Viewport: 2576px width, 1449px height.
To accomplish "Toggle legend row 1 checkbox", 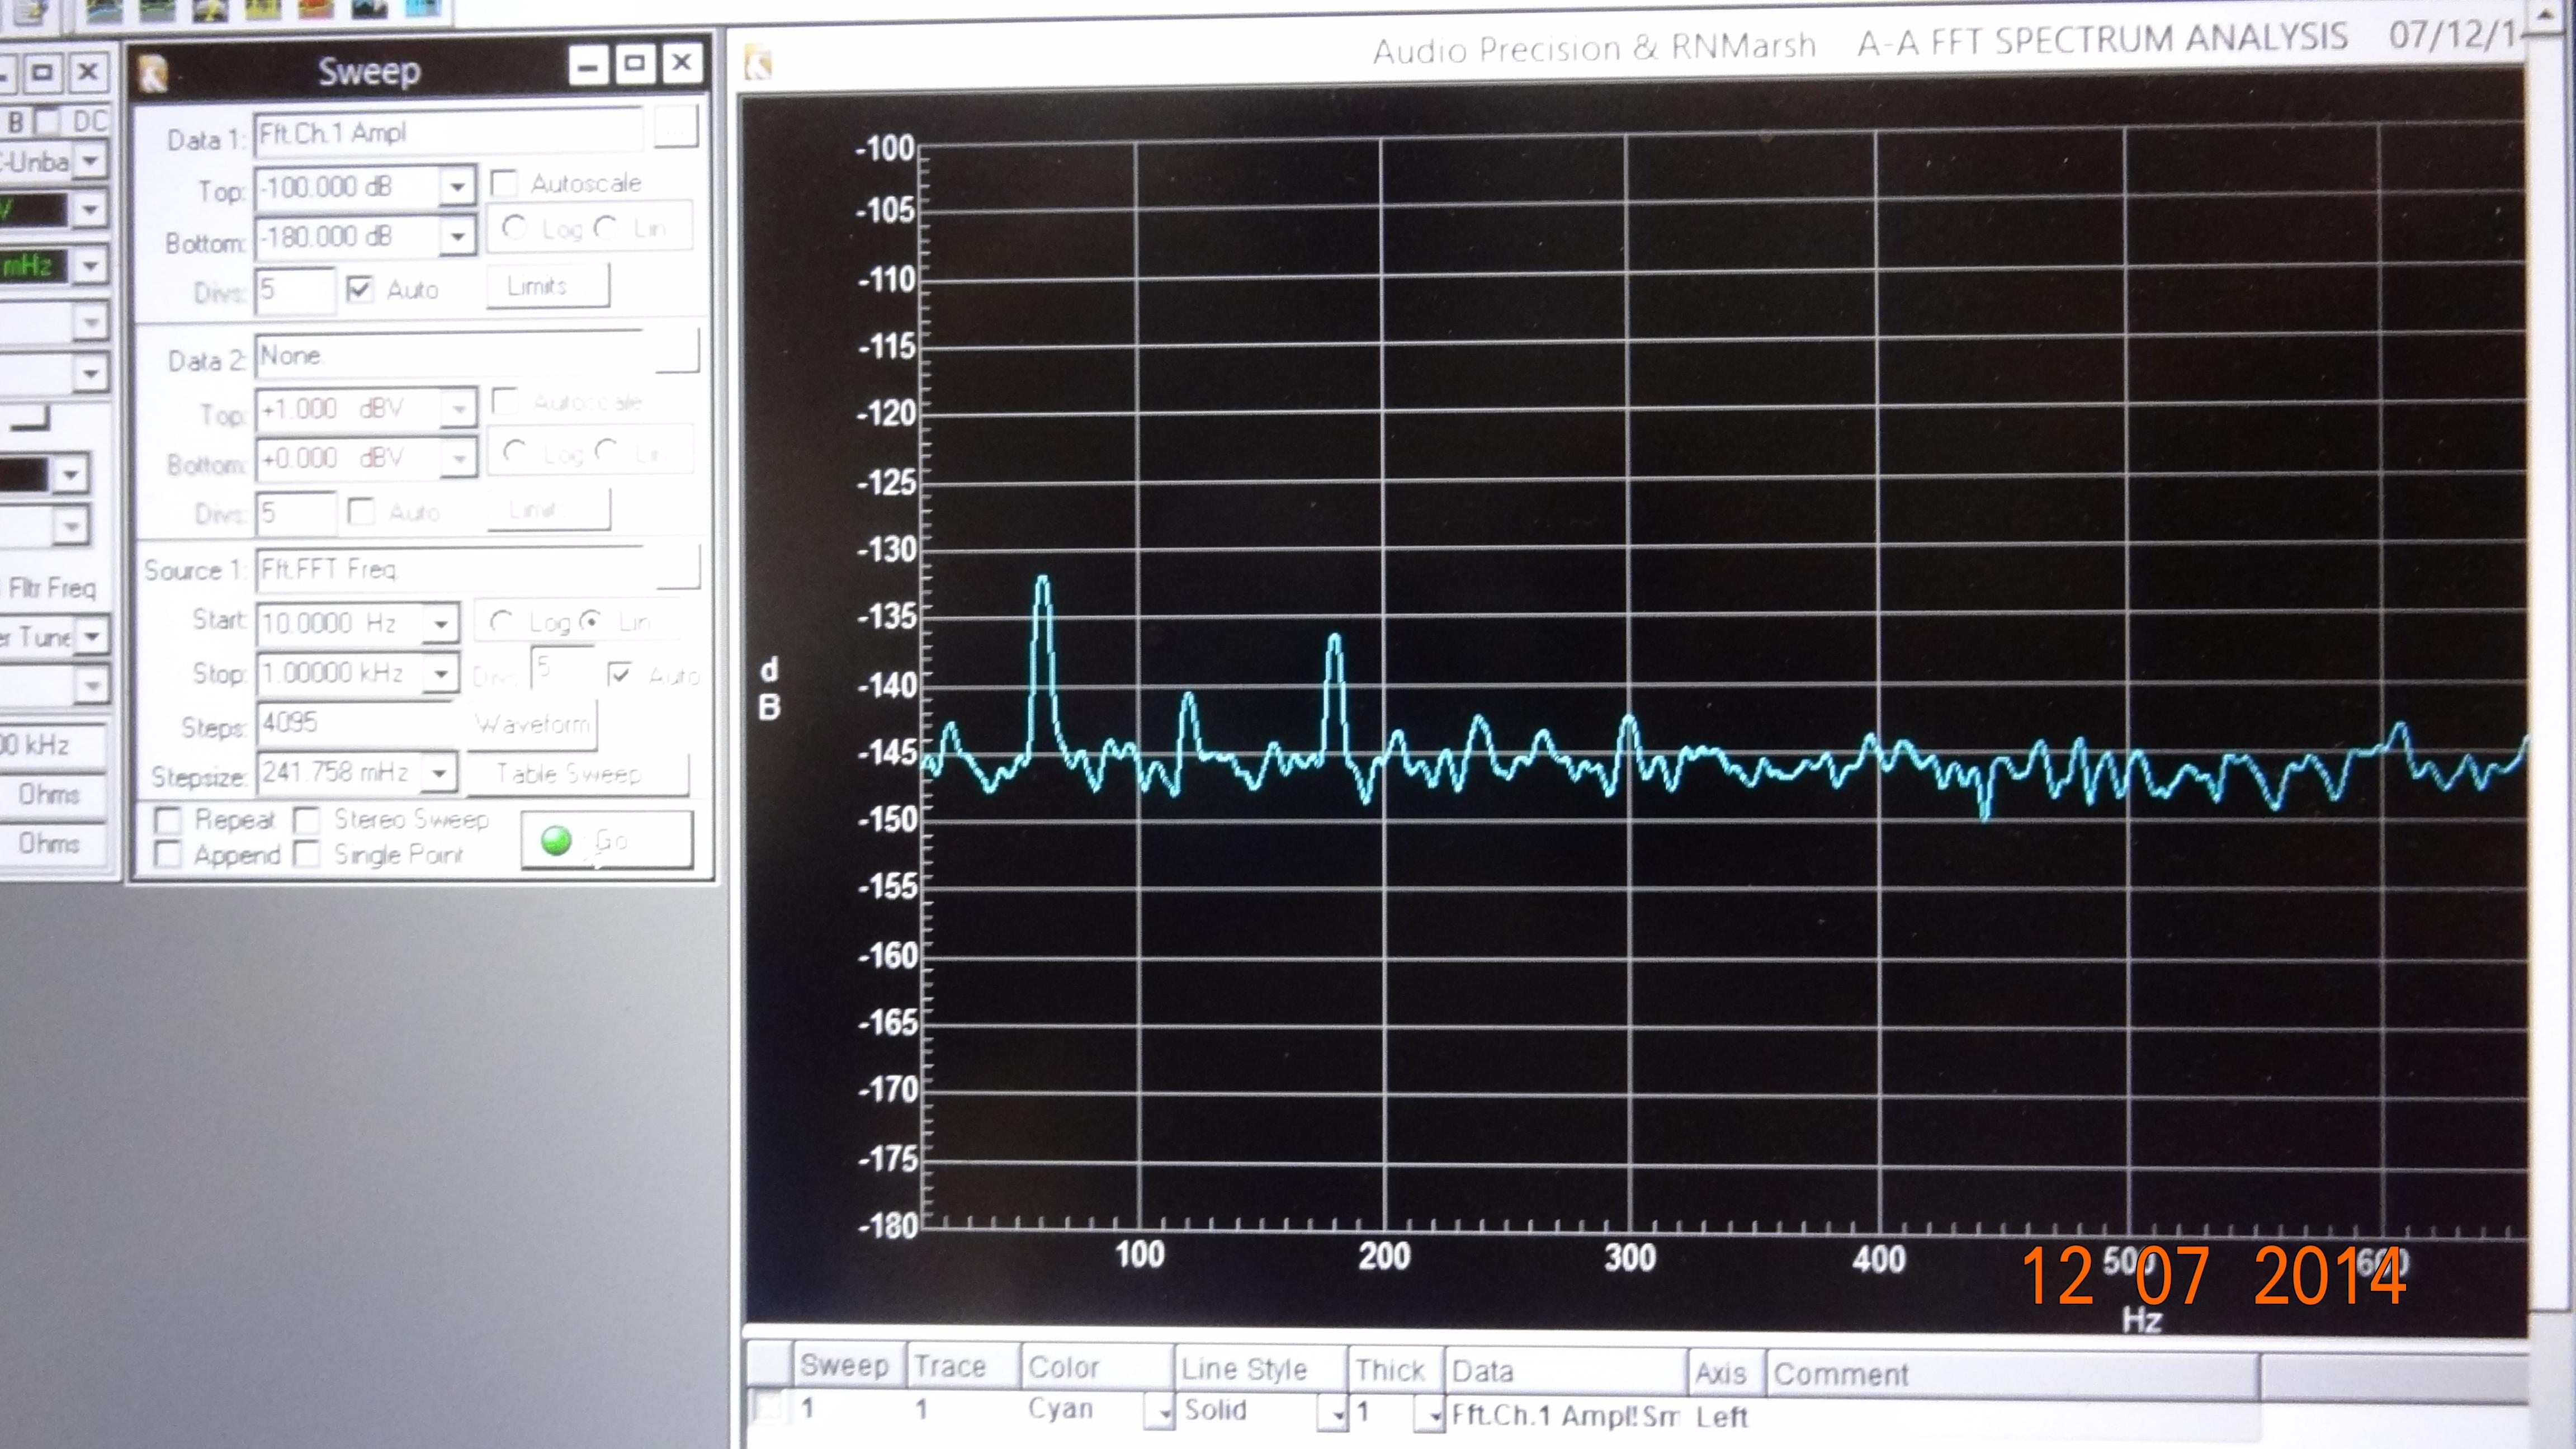I will click(768, 1408).
